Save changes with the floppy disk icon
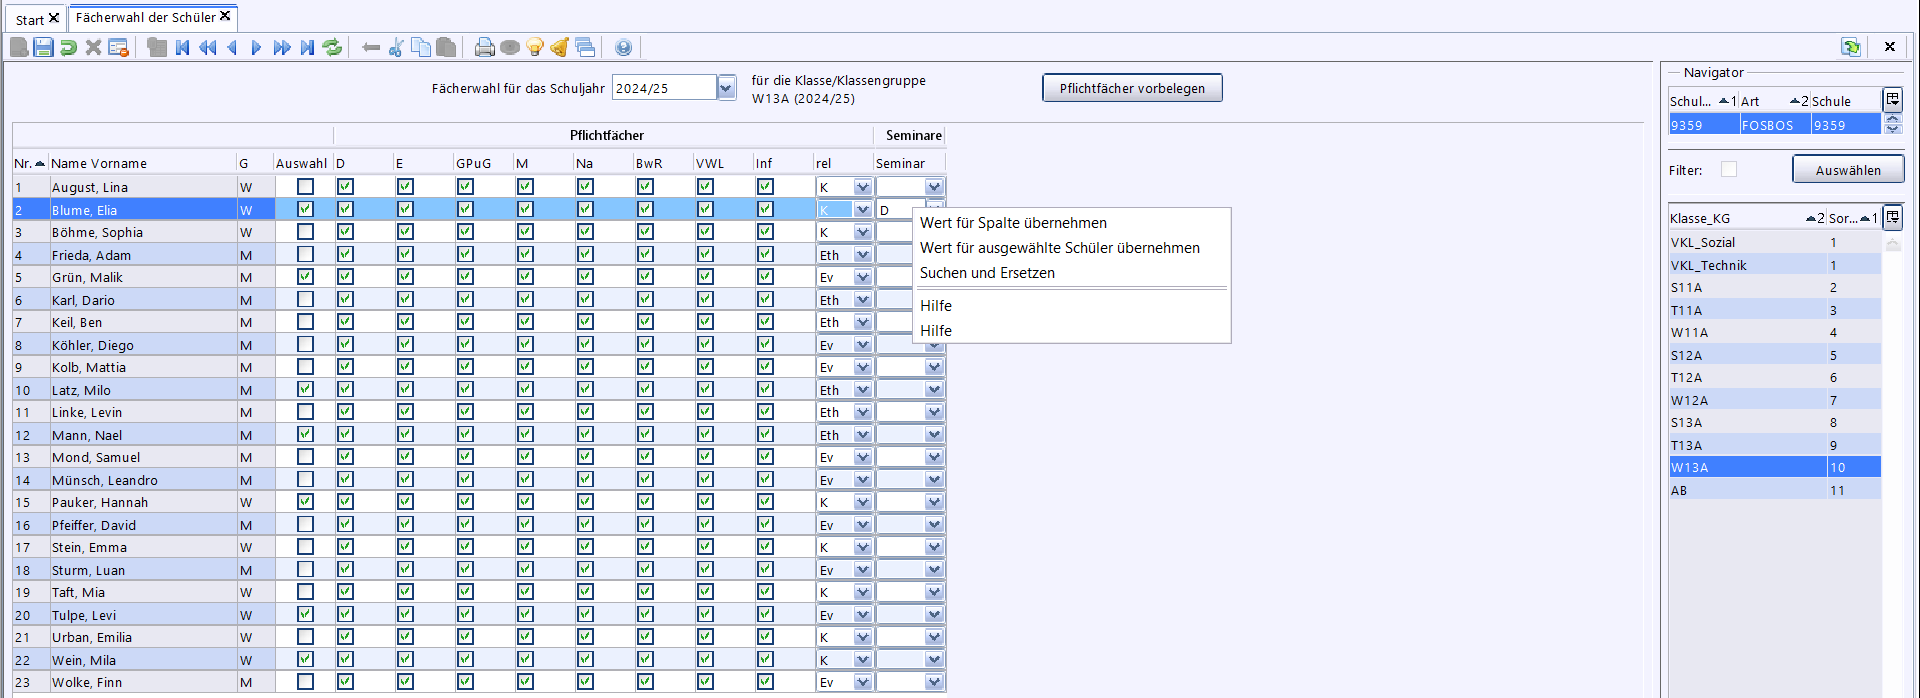The image size is (1920, 698). click(x=43, y=47)
